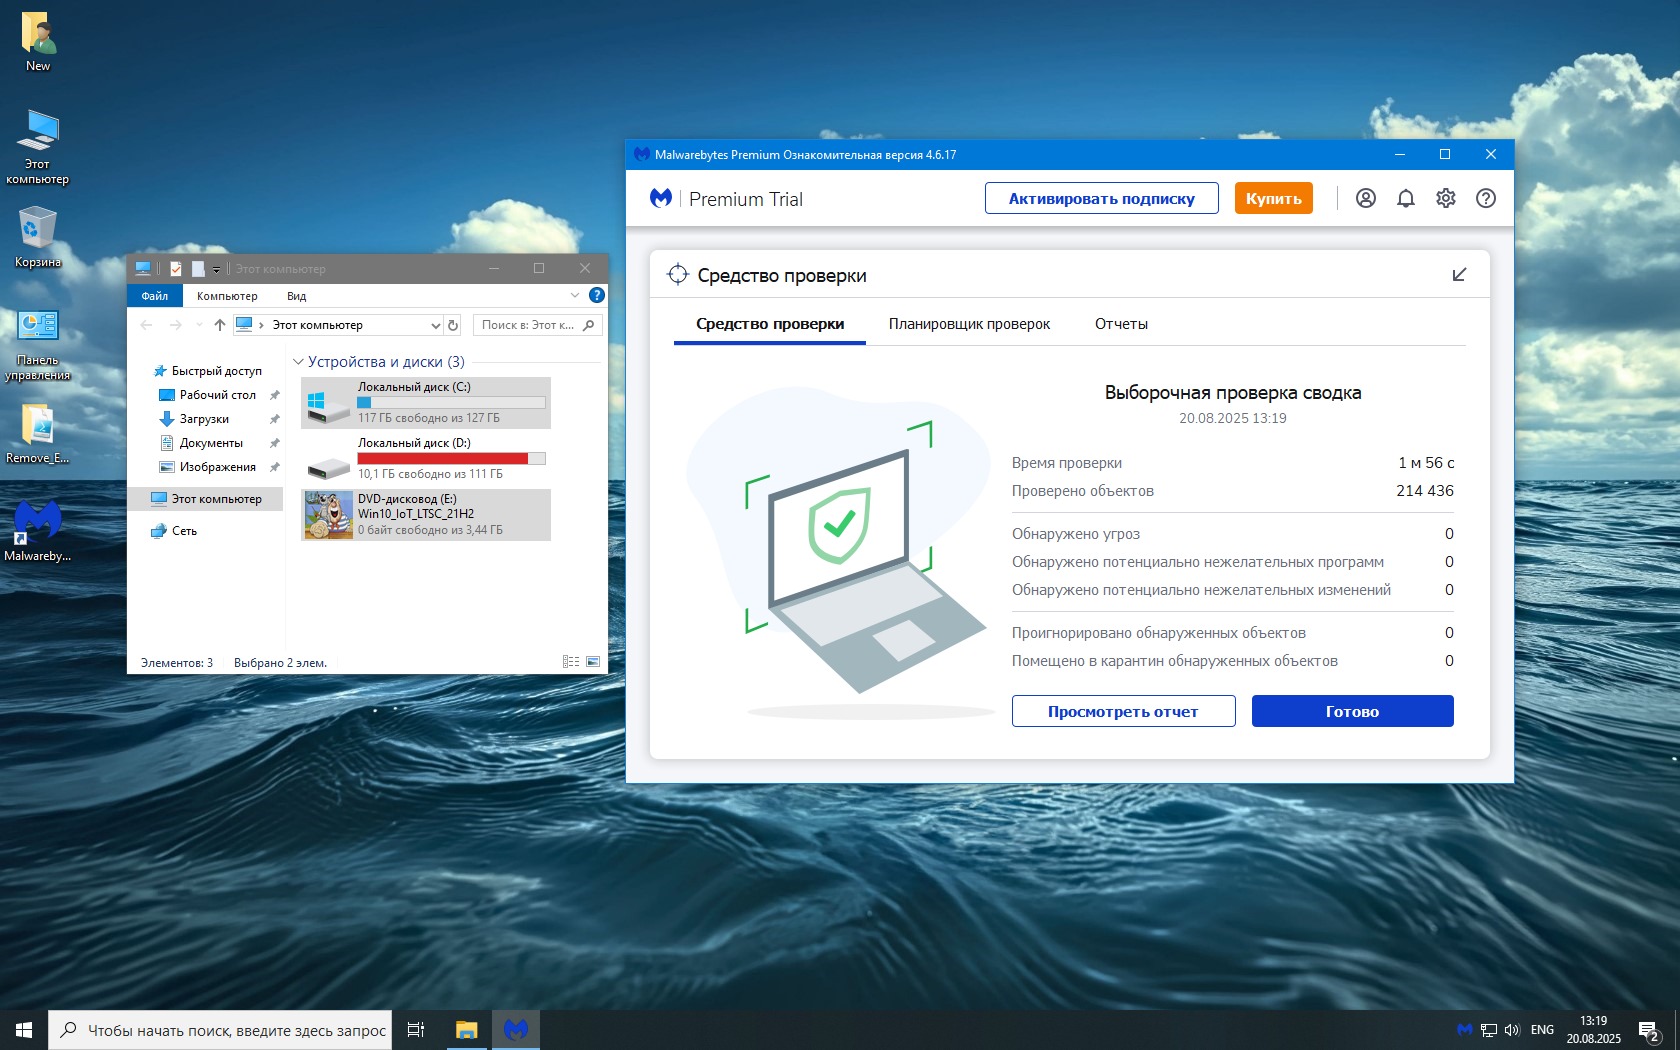
Task: Click the Explorer search field
Action: 528,325
